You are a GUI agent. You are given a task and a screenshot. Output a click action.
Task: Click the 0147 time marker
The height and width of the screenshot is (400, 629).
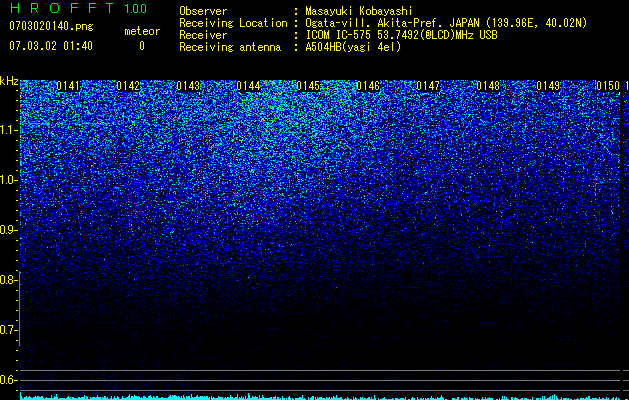click(x=428, y=86)
